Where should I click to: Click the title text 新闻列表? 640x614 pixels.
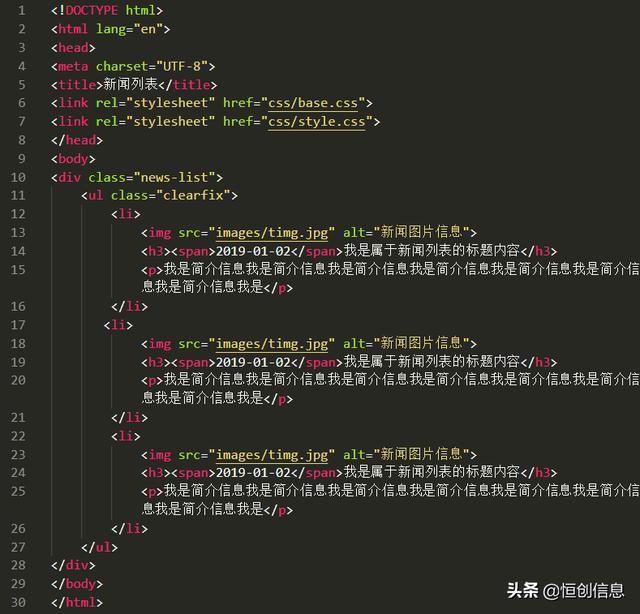(x=131, y=84)
